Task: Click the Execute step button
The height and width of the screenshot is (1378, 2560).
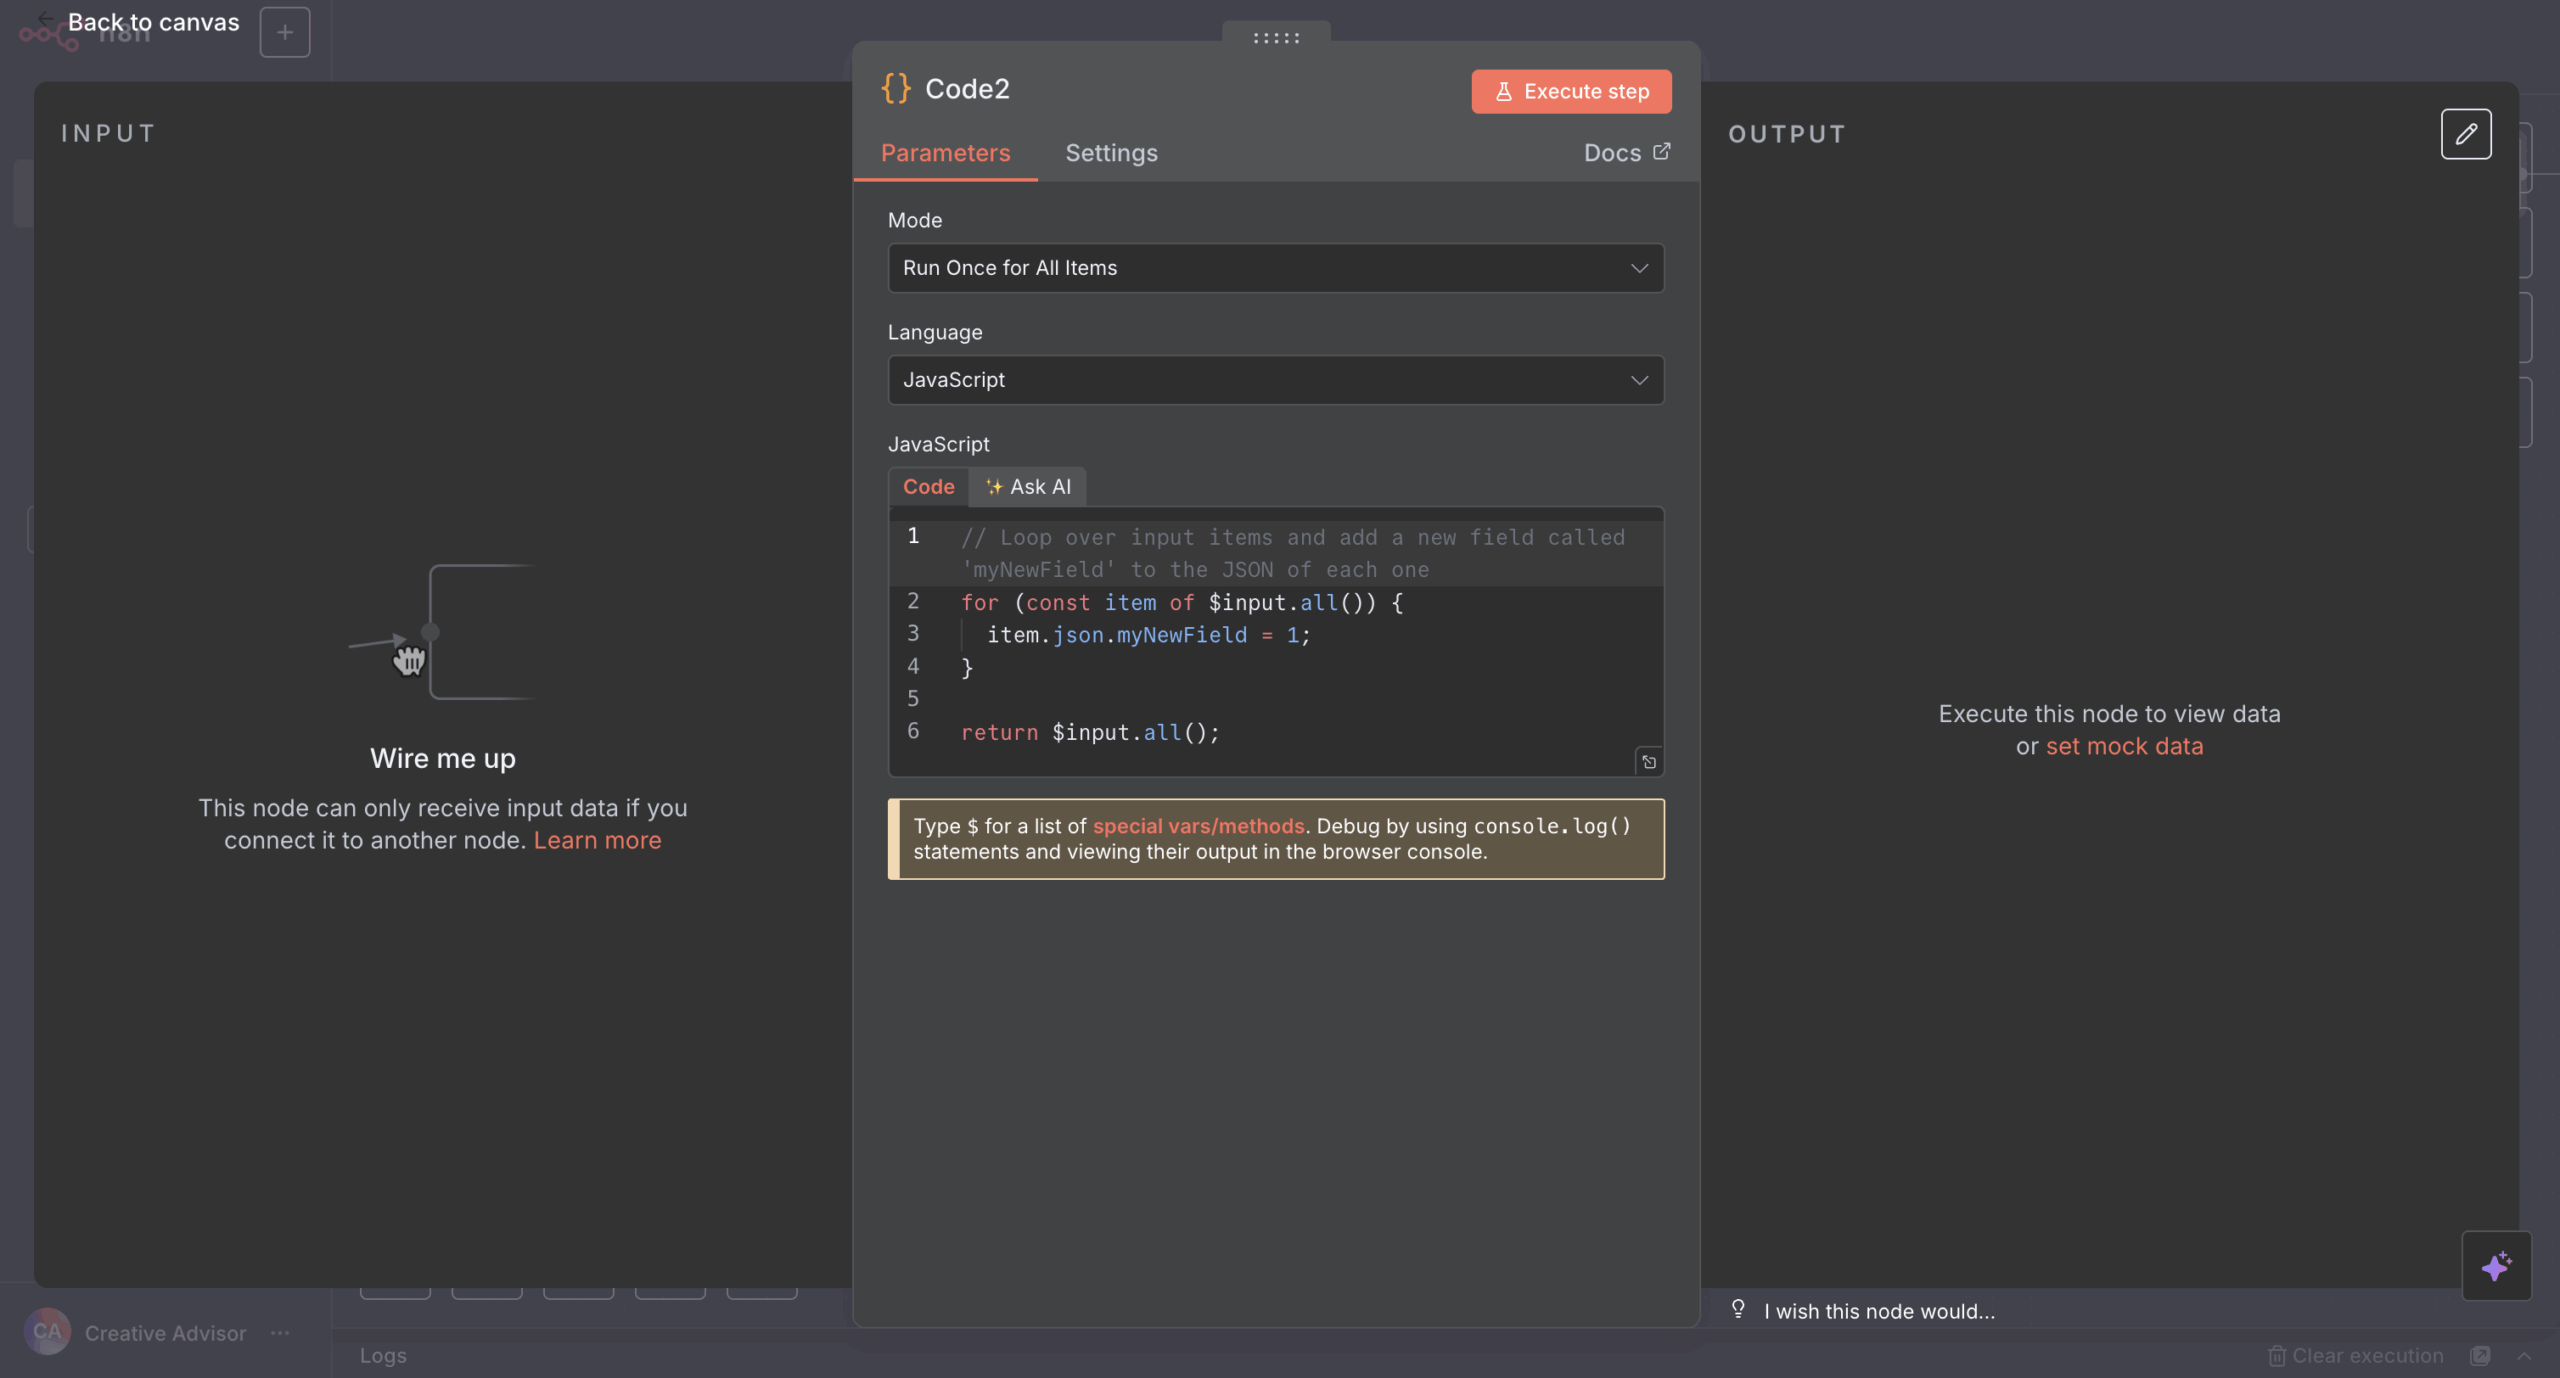Action: tap(1570, 91)
